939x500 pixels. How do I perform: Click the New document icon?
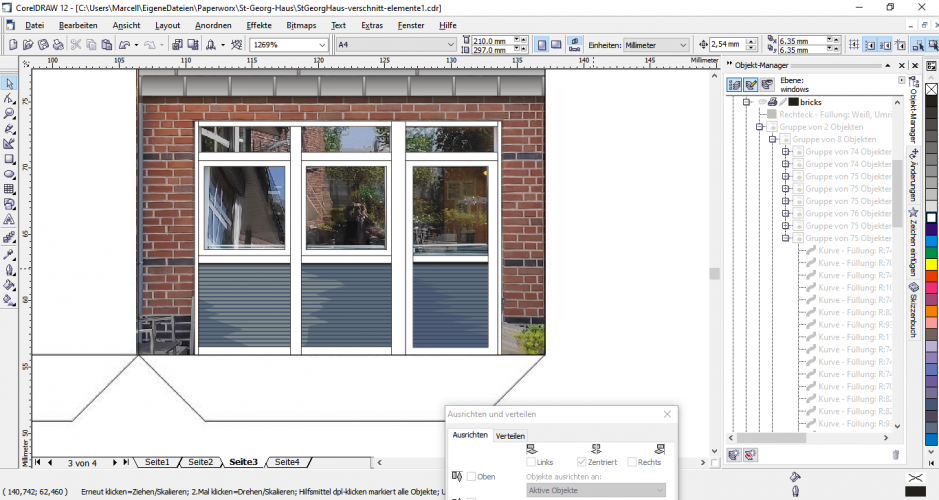point(13,45)
